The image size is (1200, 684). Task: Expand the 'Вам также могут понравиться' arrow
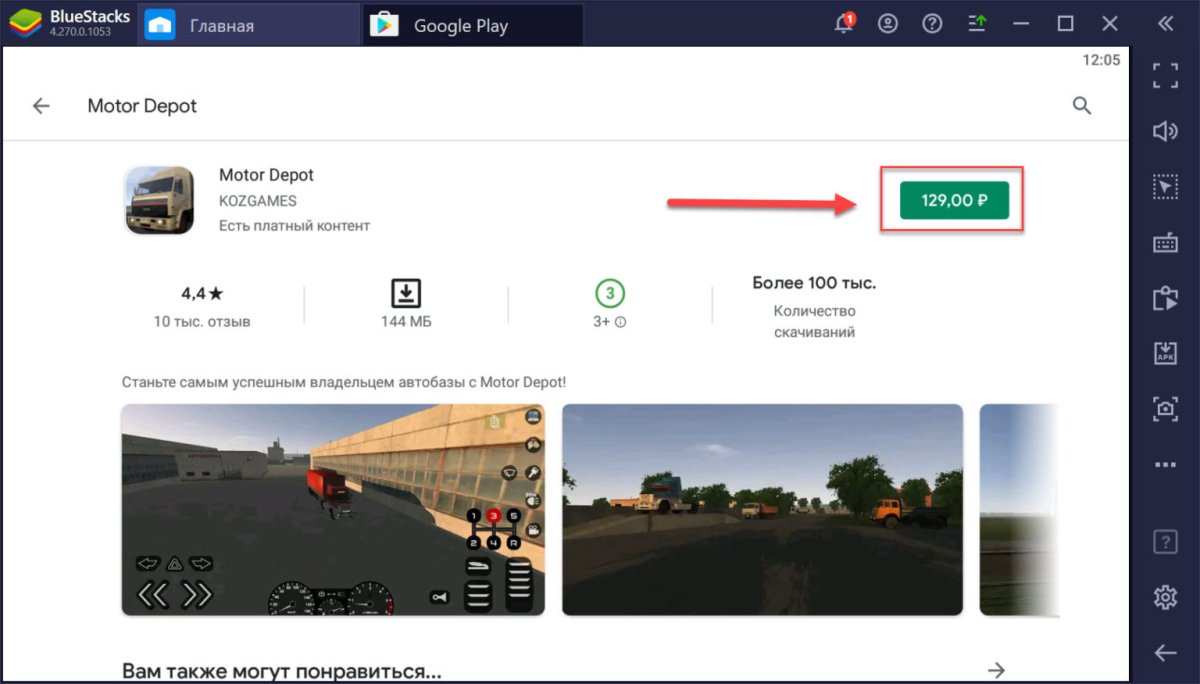click(995, 669)
